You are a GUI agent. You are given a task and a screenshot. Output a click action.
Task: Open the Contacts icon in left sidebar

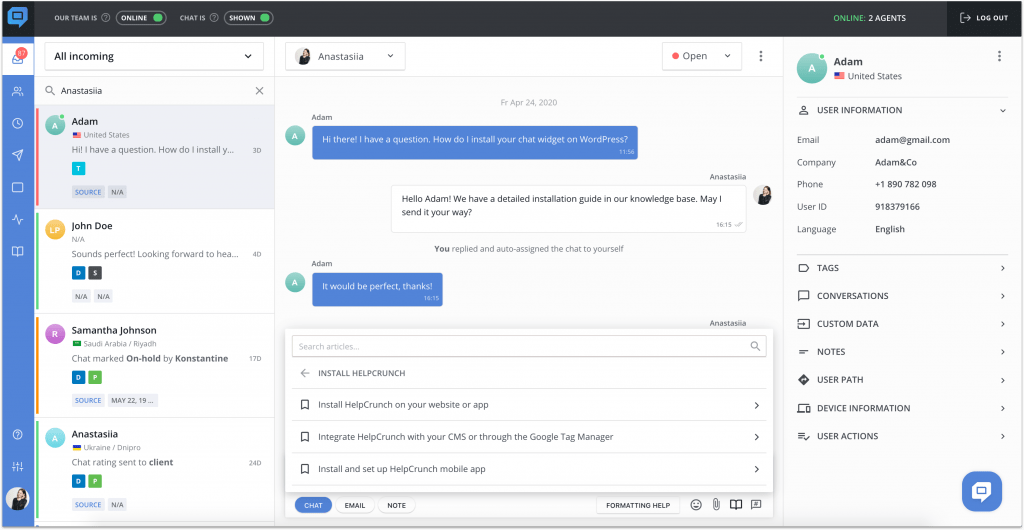point(17,91)
